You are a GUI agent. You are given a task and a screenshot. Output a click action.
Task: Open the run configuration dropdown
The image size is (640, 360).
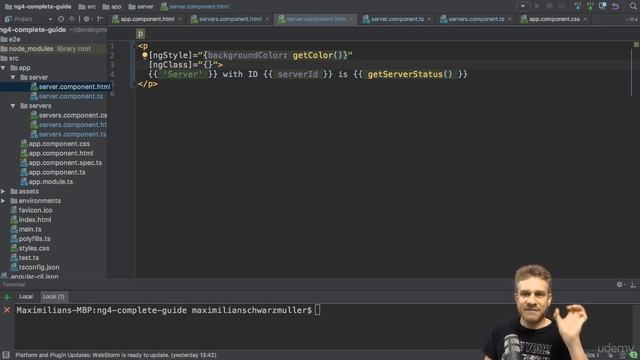pyautogui.click(x=522, y=6)
